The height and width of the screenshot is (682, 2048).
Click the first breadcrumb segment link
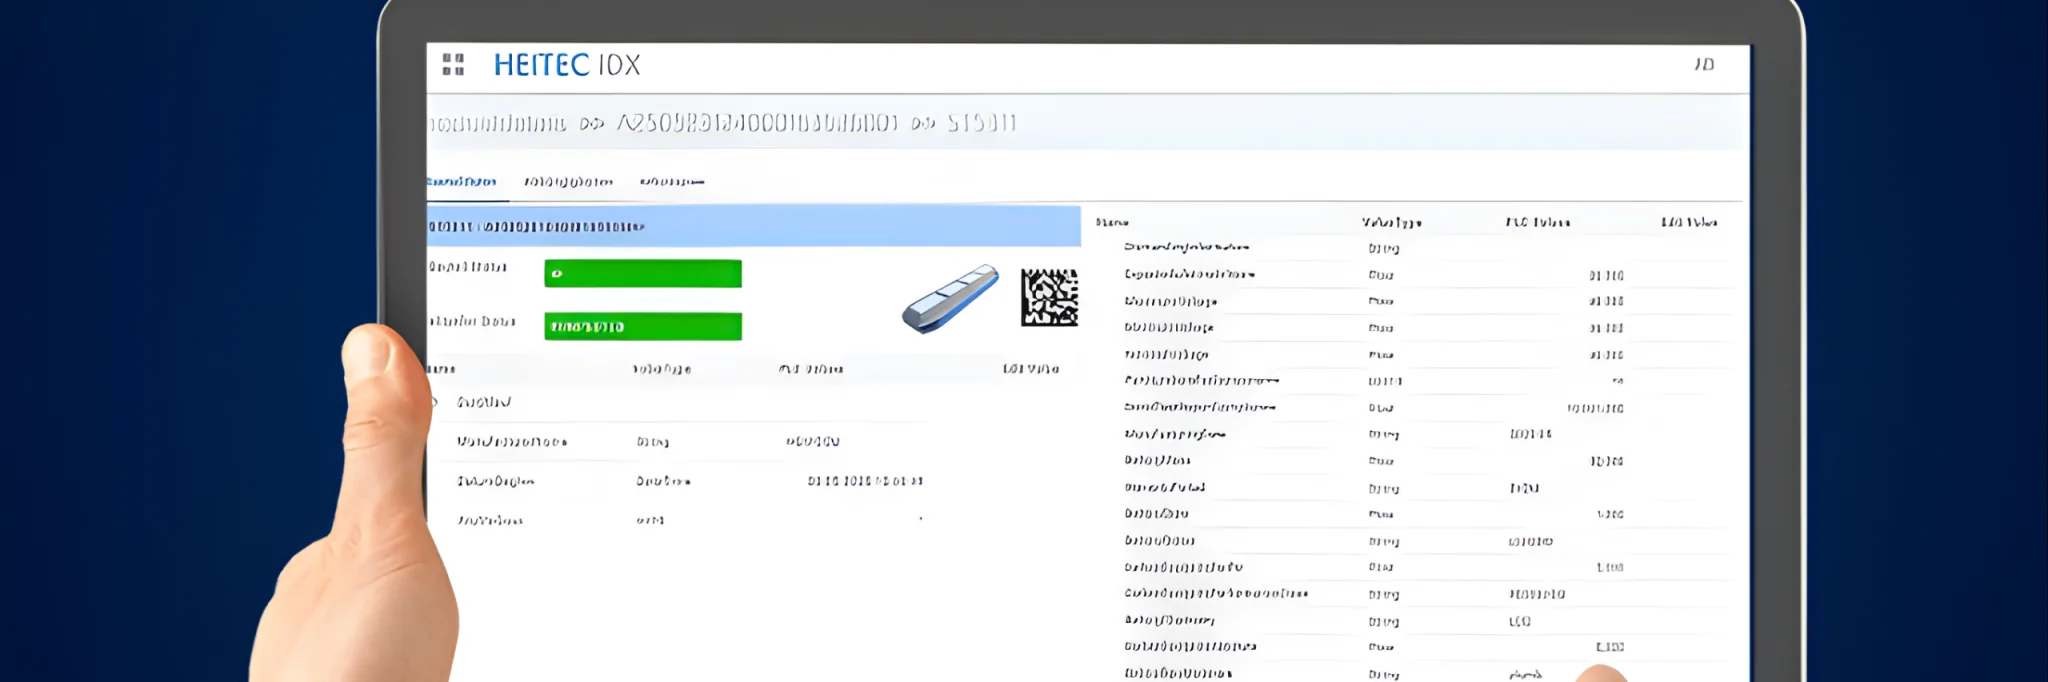tap(498, 124)
